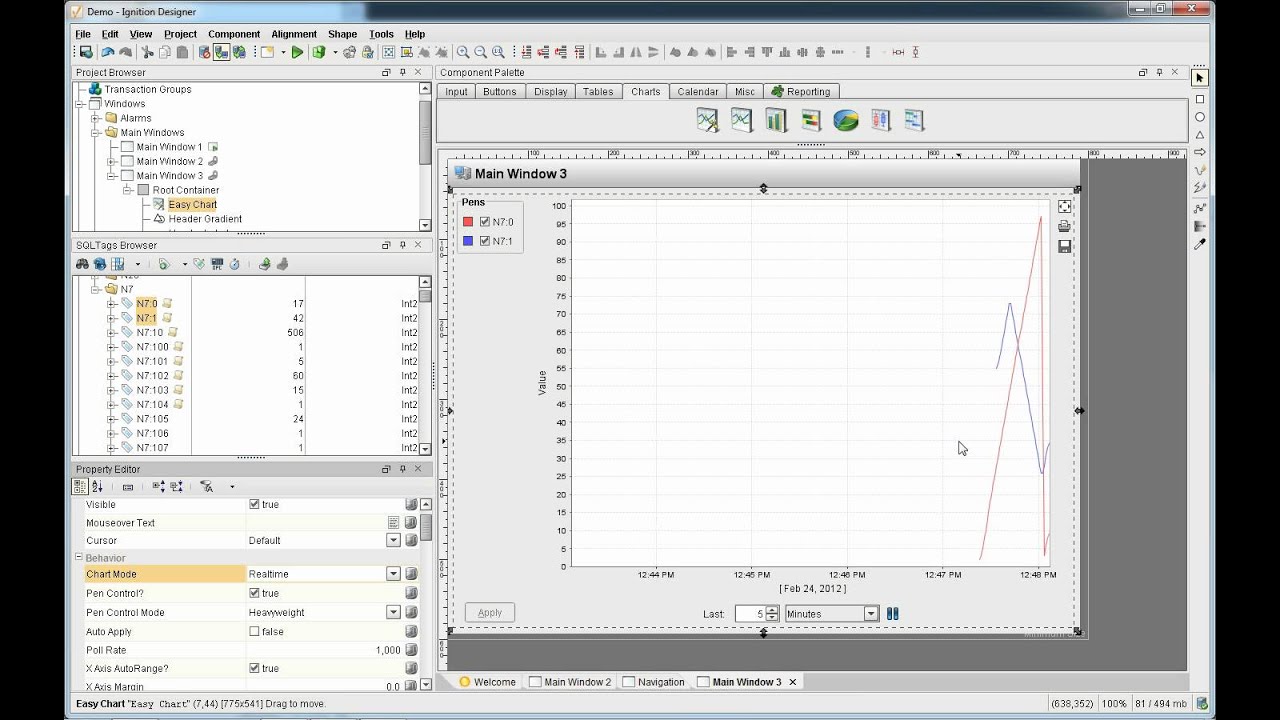
Task: Uncheck the N7:0 pen checkbox
Action: 485,222
